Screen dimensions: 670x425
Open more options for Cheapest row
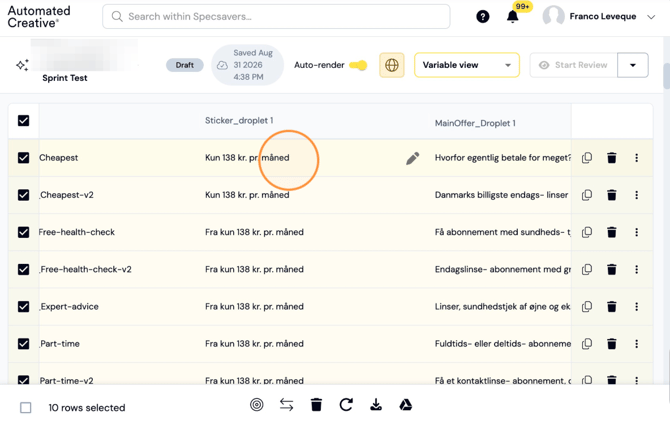tap(636, 158)
